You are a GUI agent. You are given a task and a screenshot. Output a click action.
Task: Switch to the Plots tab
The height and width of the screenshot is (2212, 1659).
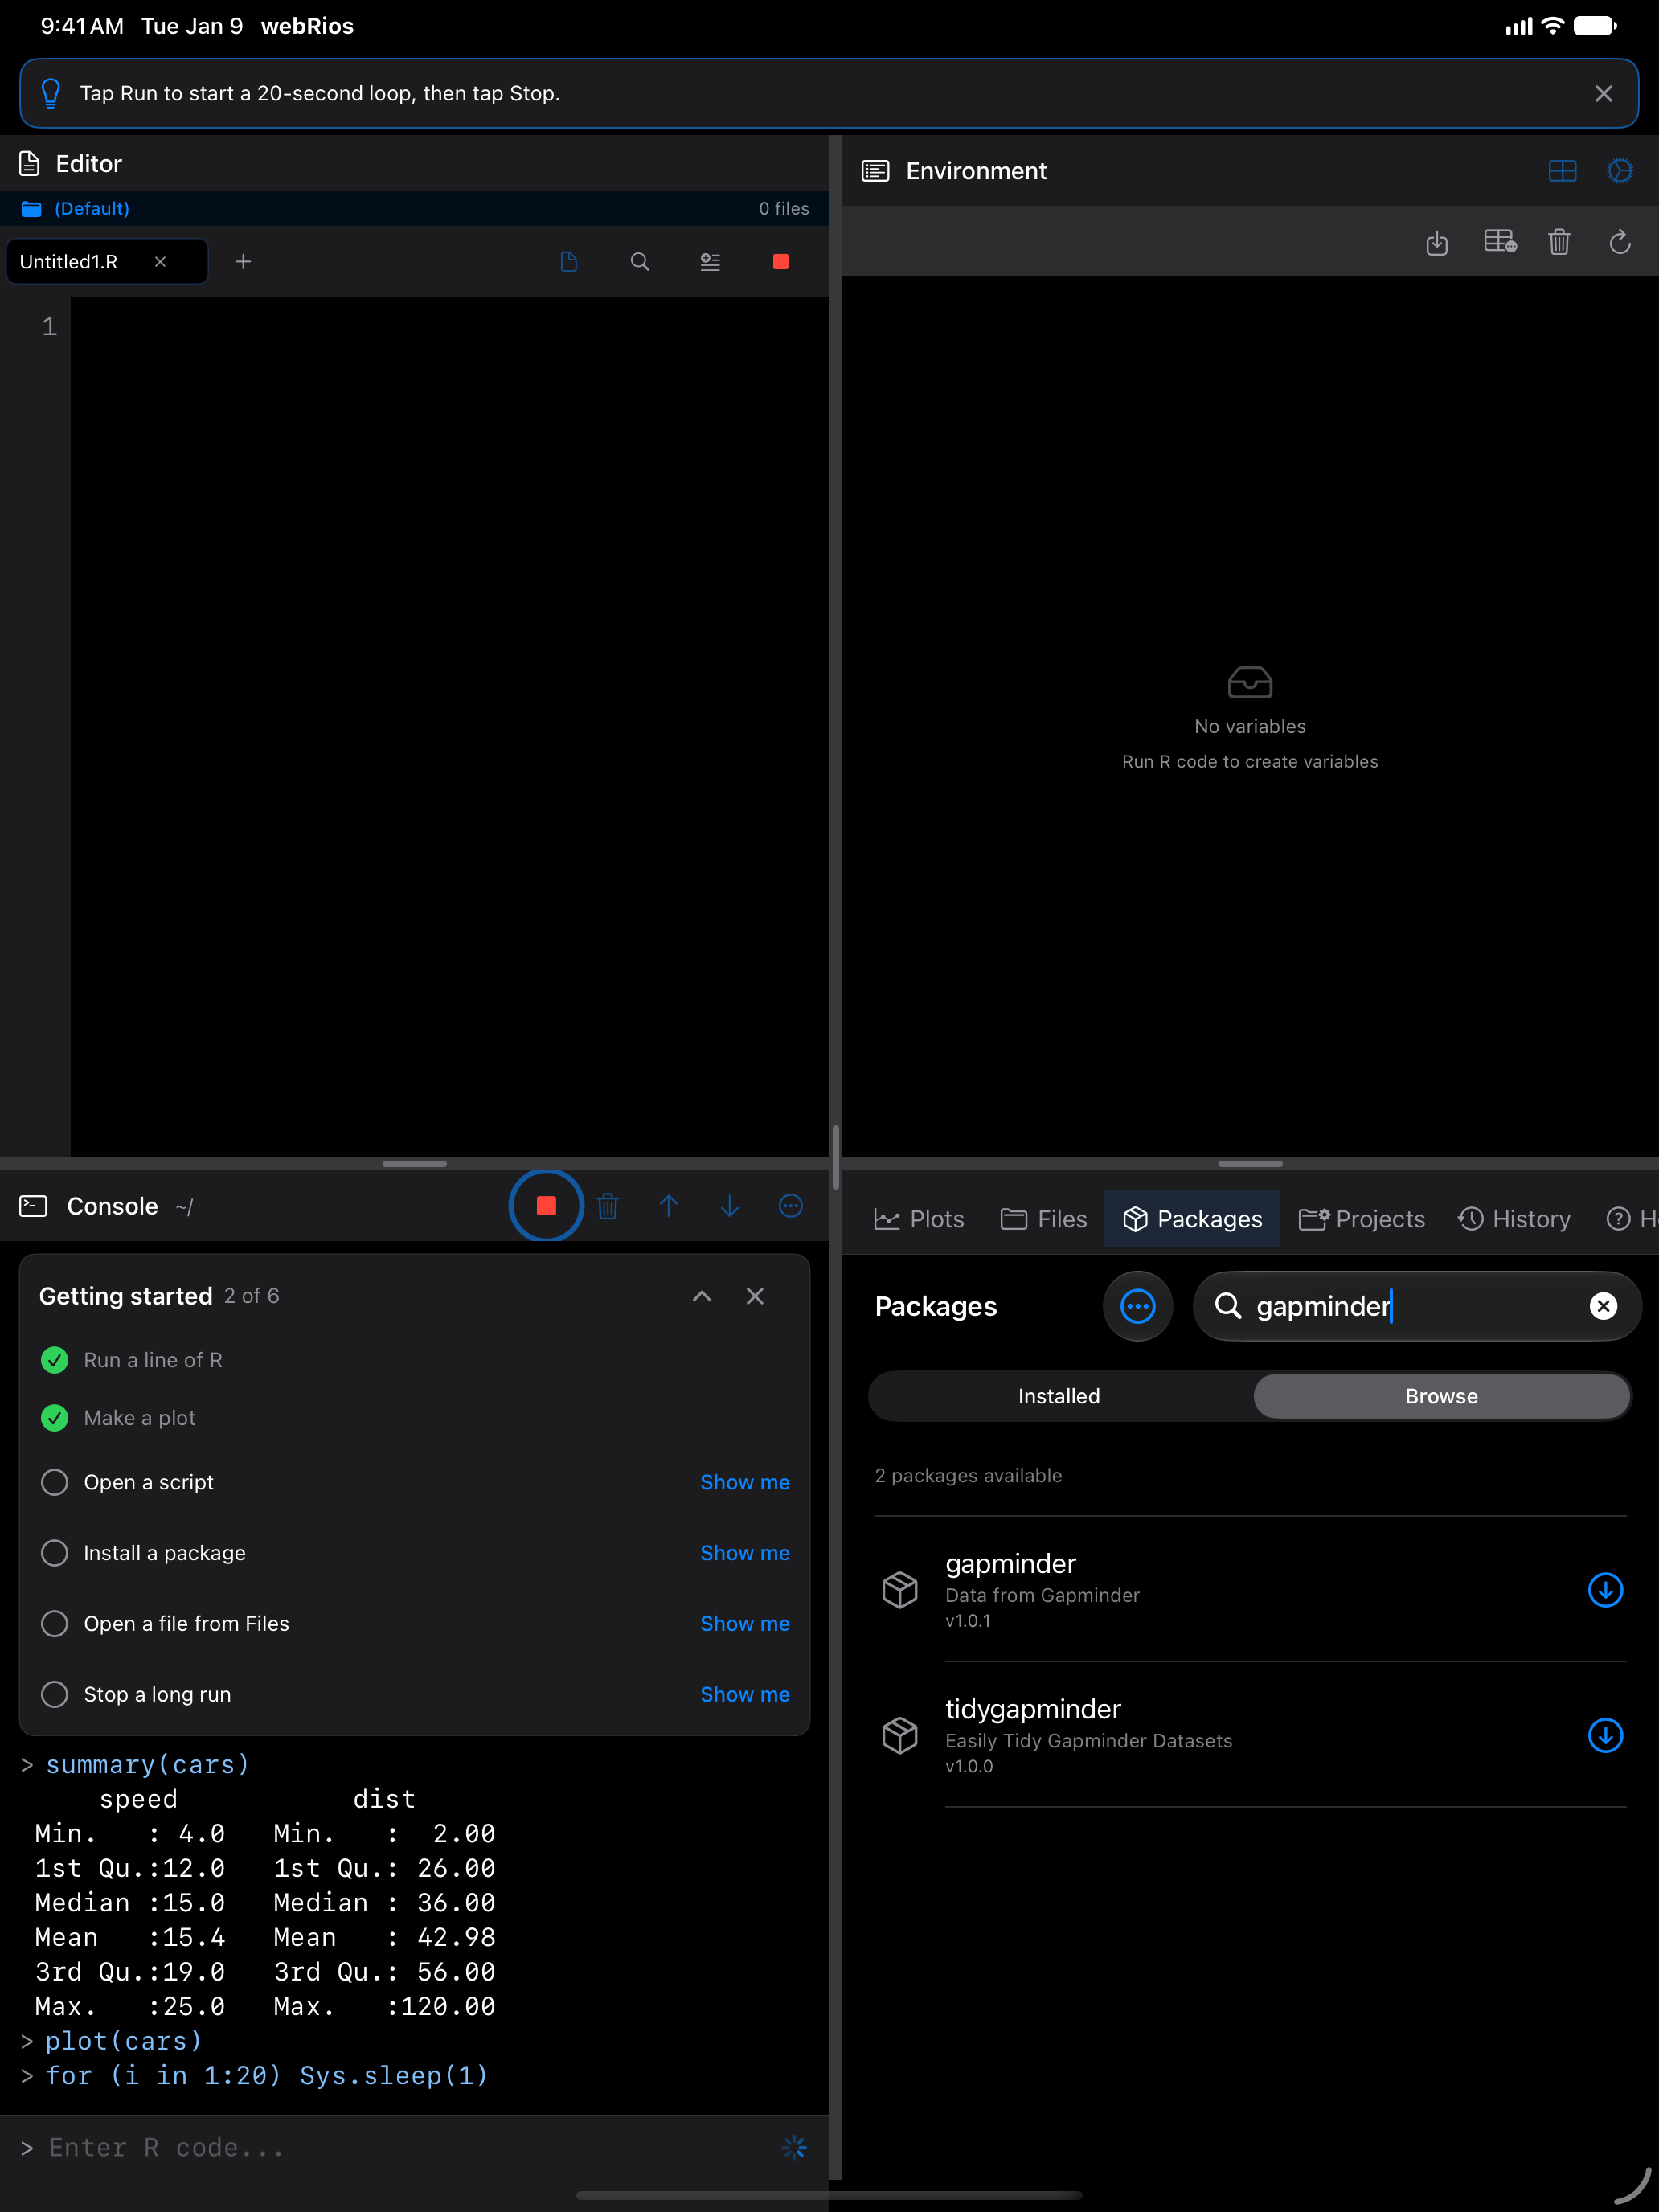(919, 1219)
